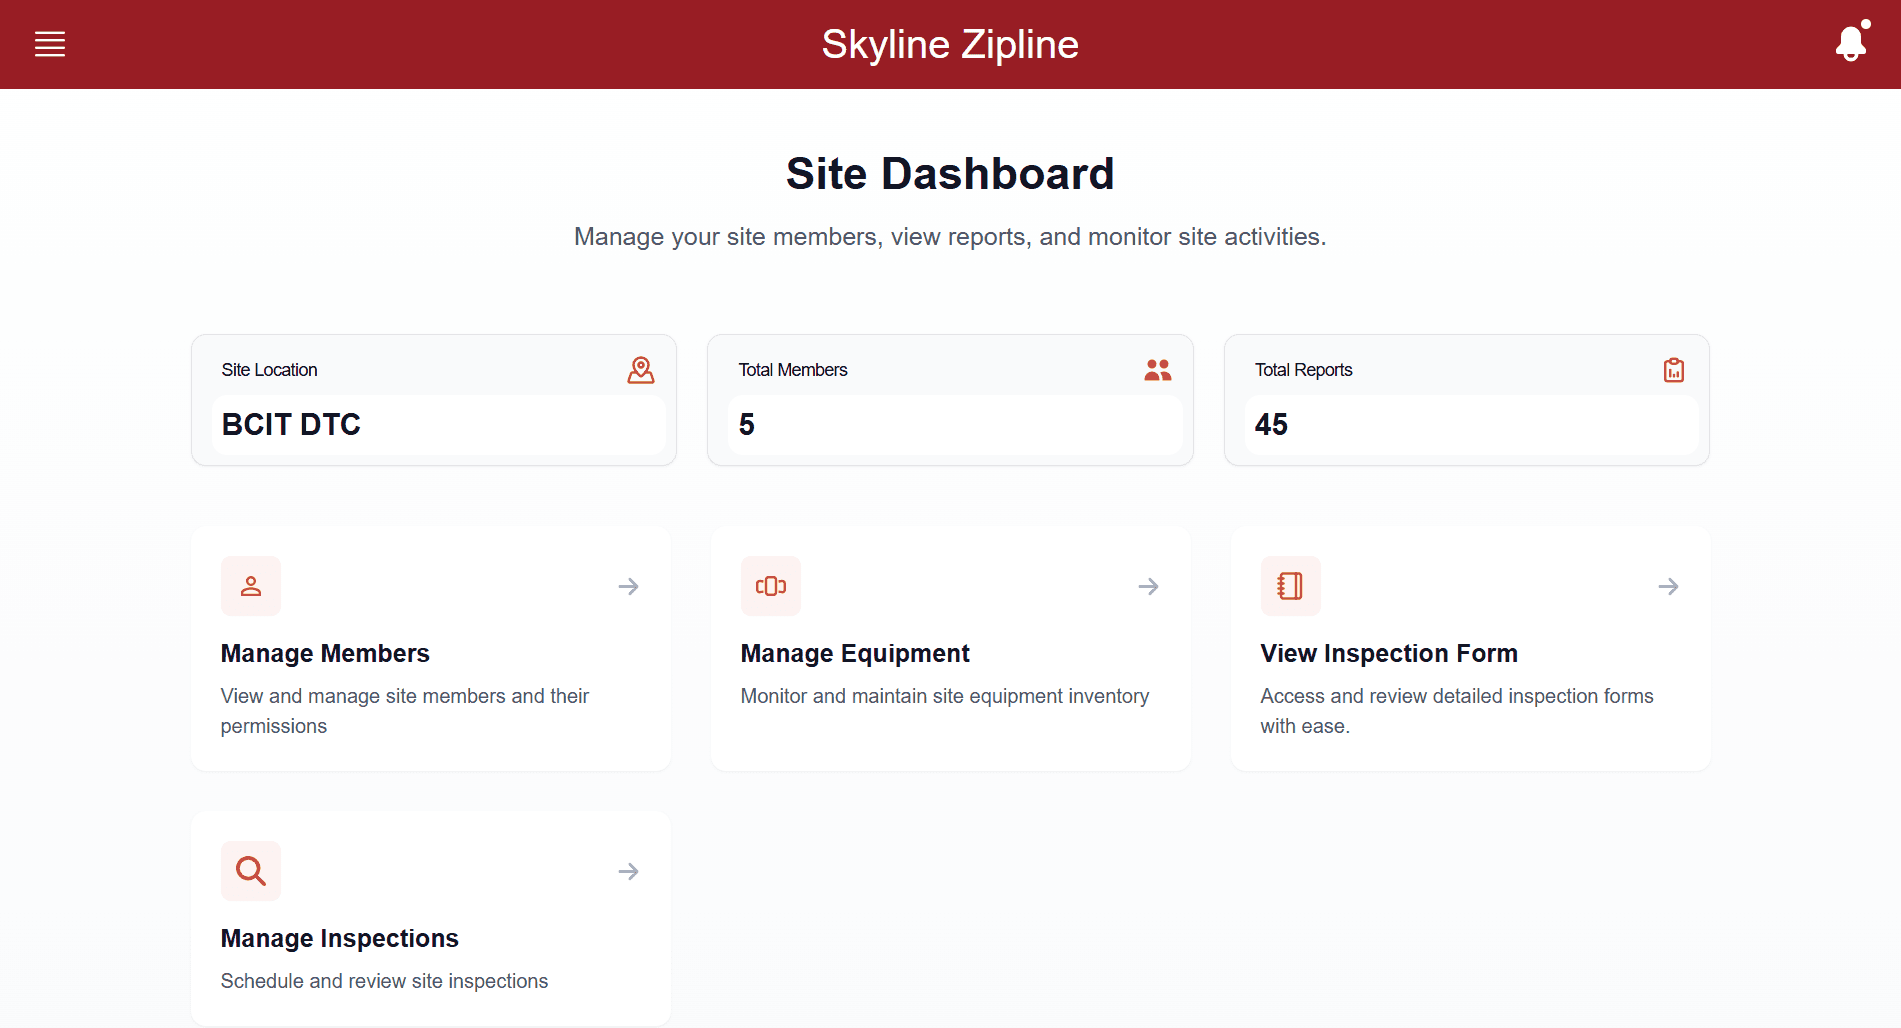
Task: Open the hamburger navigation menu
Action: coord(50,44)
